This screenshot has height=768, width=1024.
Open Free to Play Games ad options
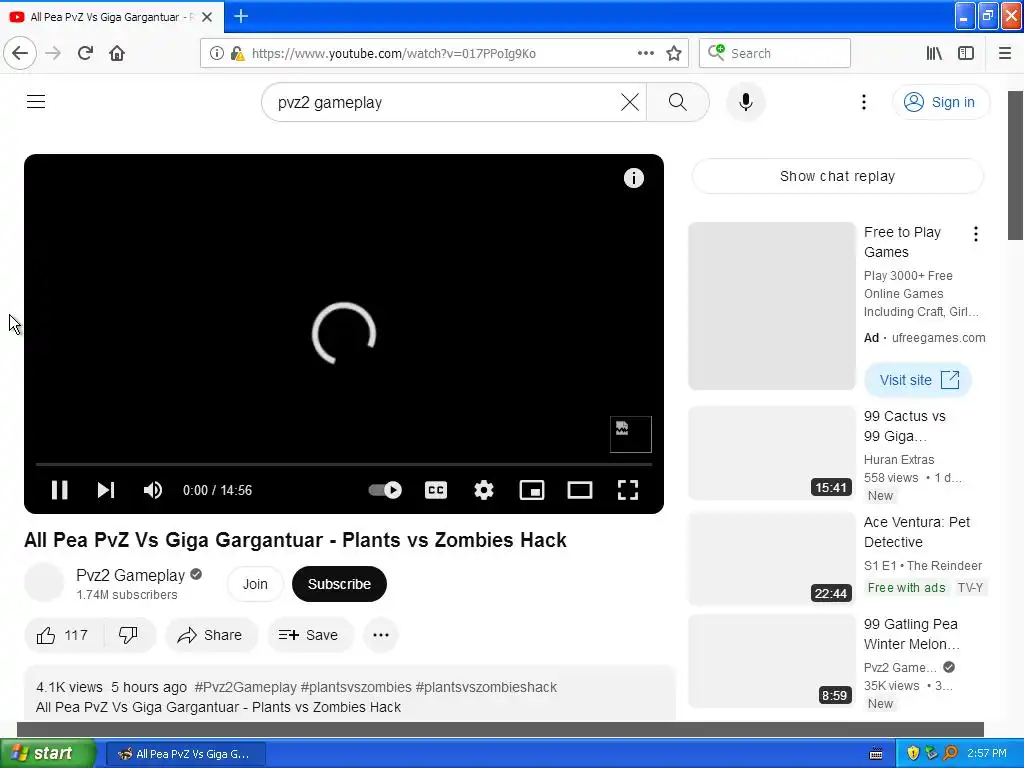coord(975,234)
